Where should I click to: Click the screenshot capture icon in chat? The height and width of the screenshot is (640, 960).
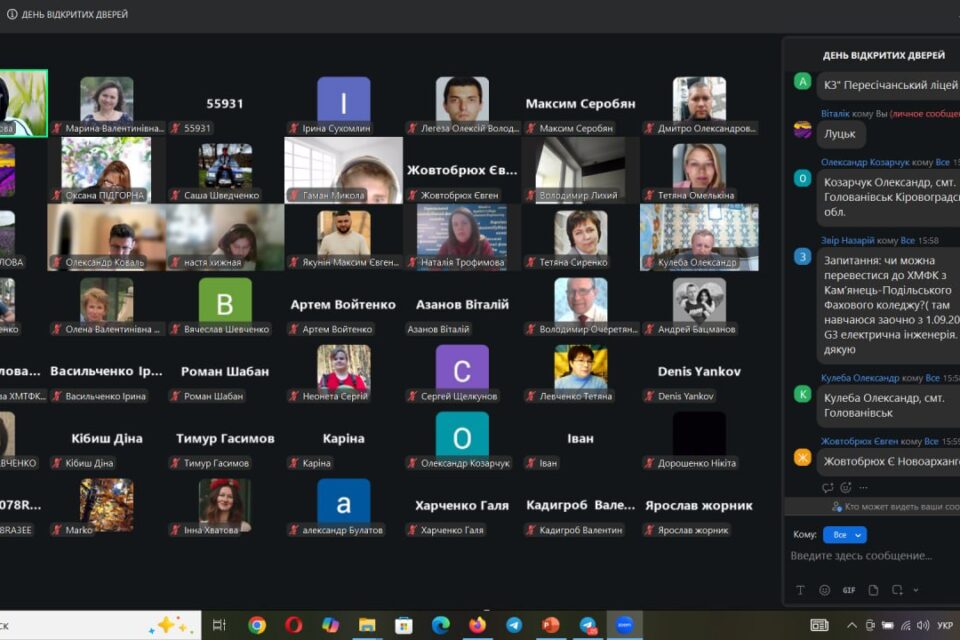coord(897,590)
